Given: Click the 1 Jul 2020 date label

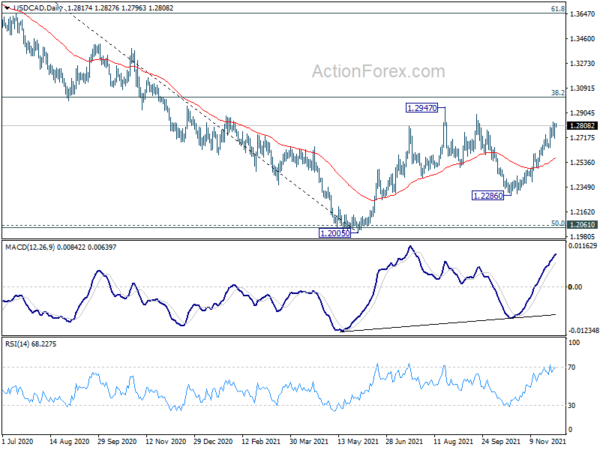Looking at the screenshot, I should click(18, 442).
